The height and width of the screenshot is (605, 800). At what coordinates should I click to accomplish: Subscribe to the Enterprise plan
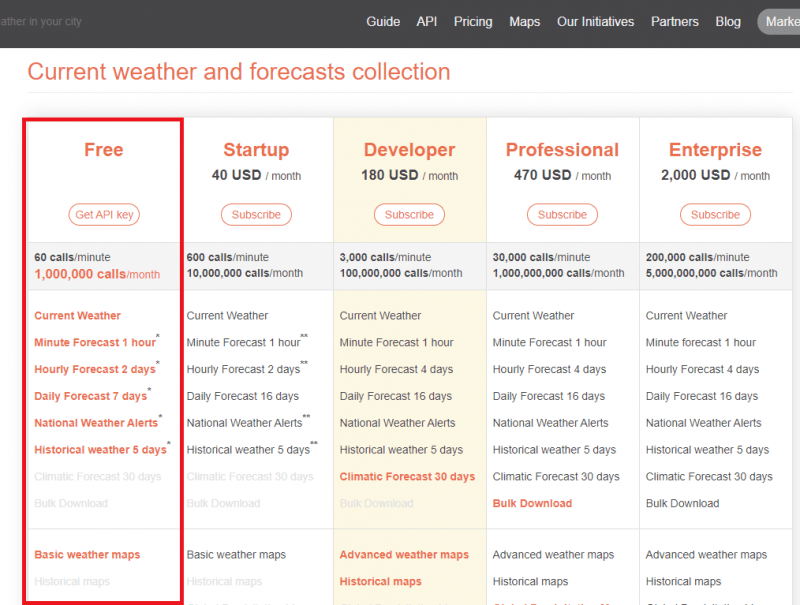715,215
